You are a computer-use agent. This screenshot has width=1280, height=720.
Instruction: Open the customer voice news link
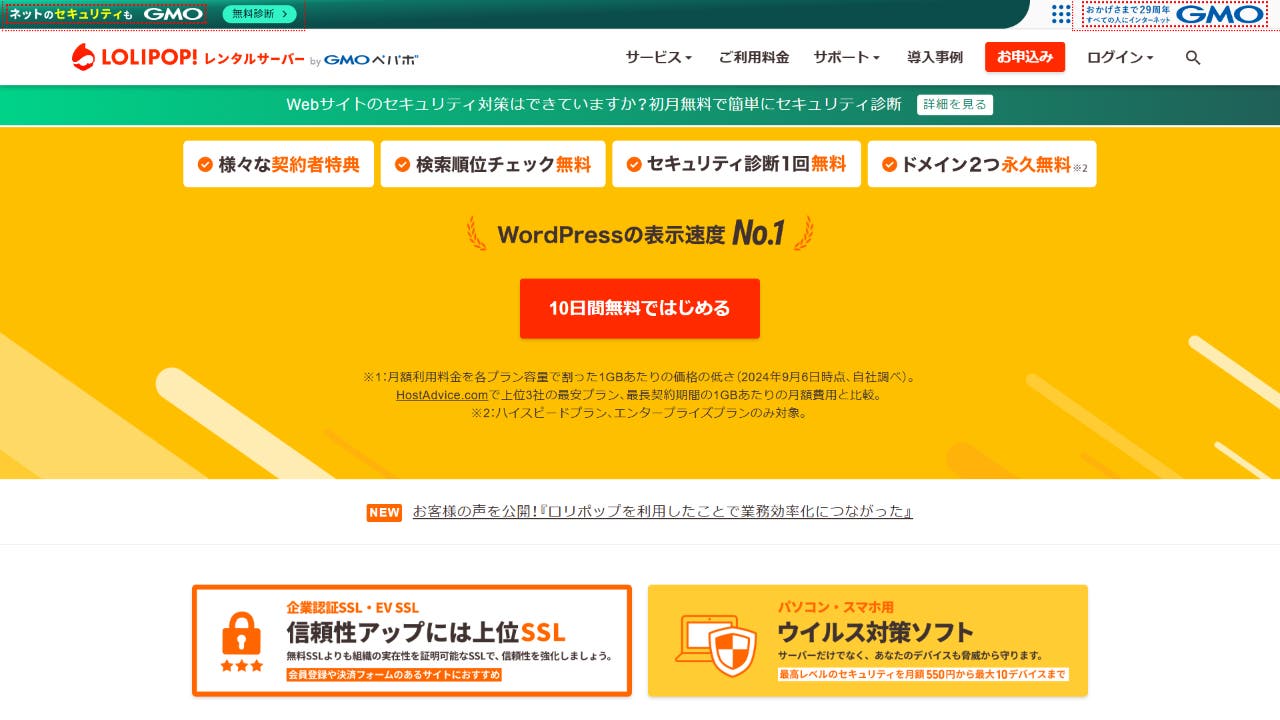pyautogui.click(x=662, y=512)
